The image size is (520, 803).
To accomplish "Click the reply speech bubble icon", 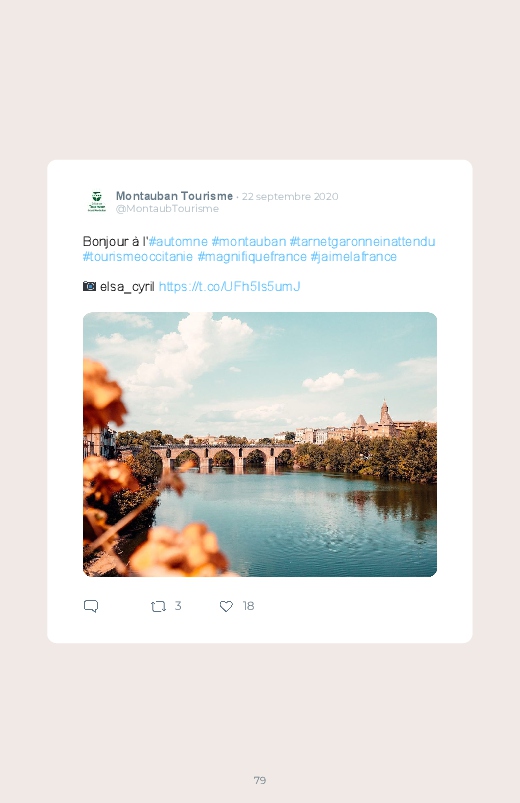I will tap(91, 606).
